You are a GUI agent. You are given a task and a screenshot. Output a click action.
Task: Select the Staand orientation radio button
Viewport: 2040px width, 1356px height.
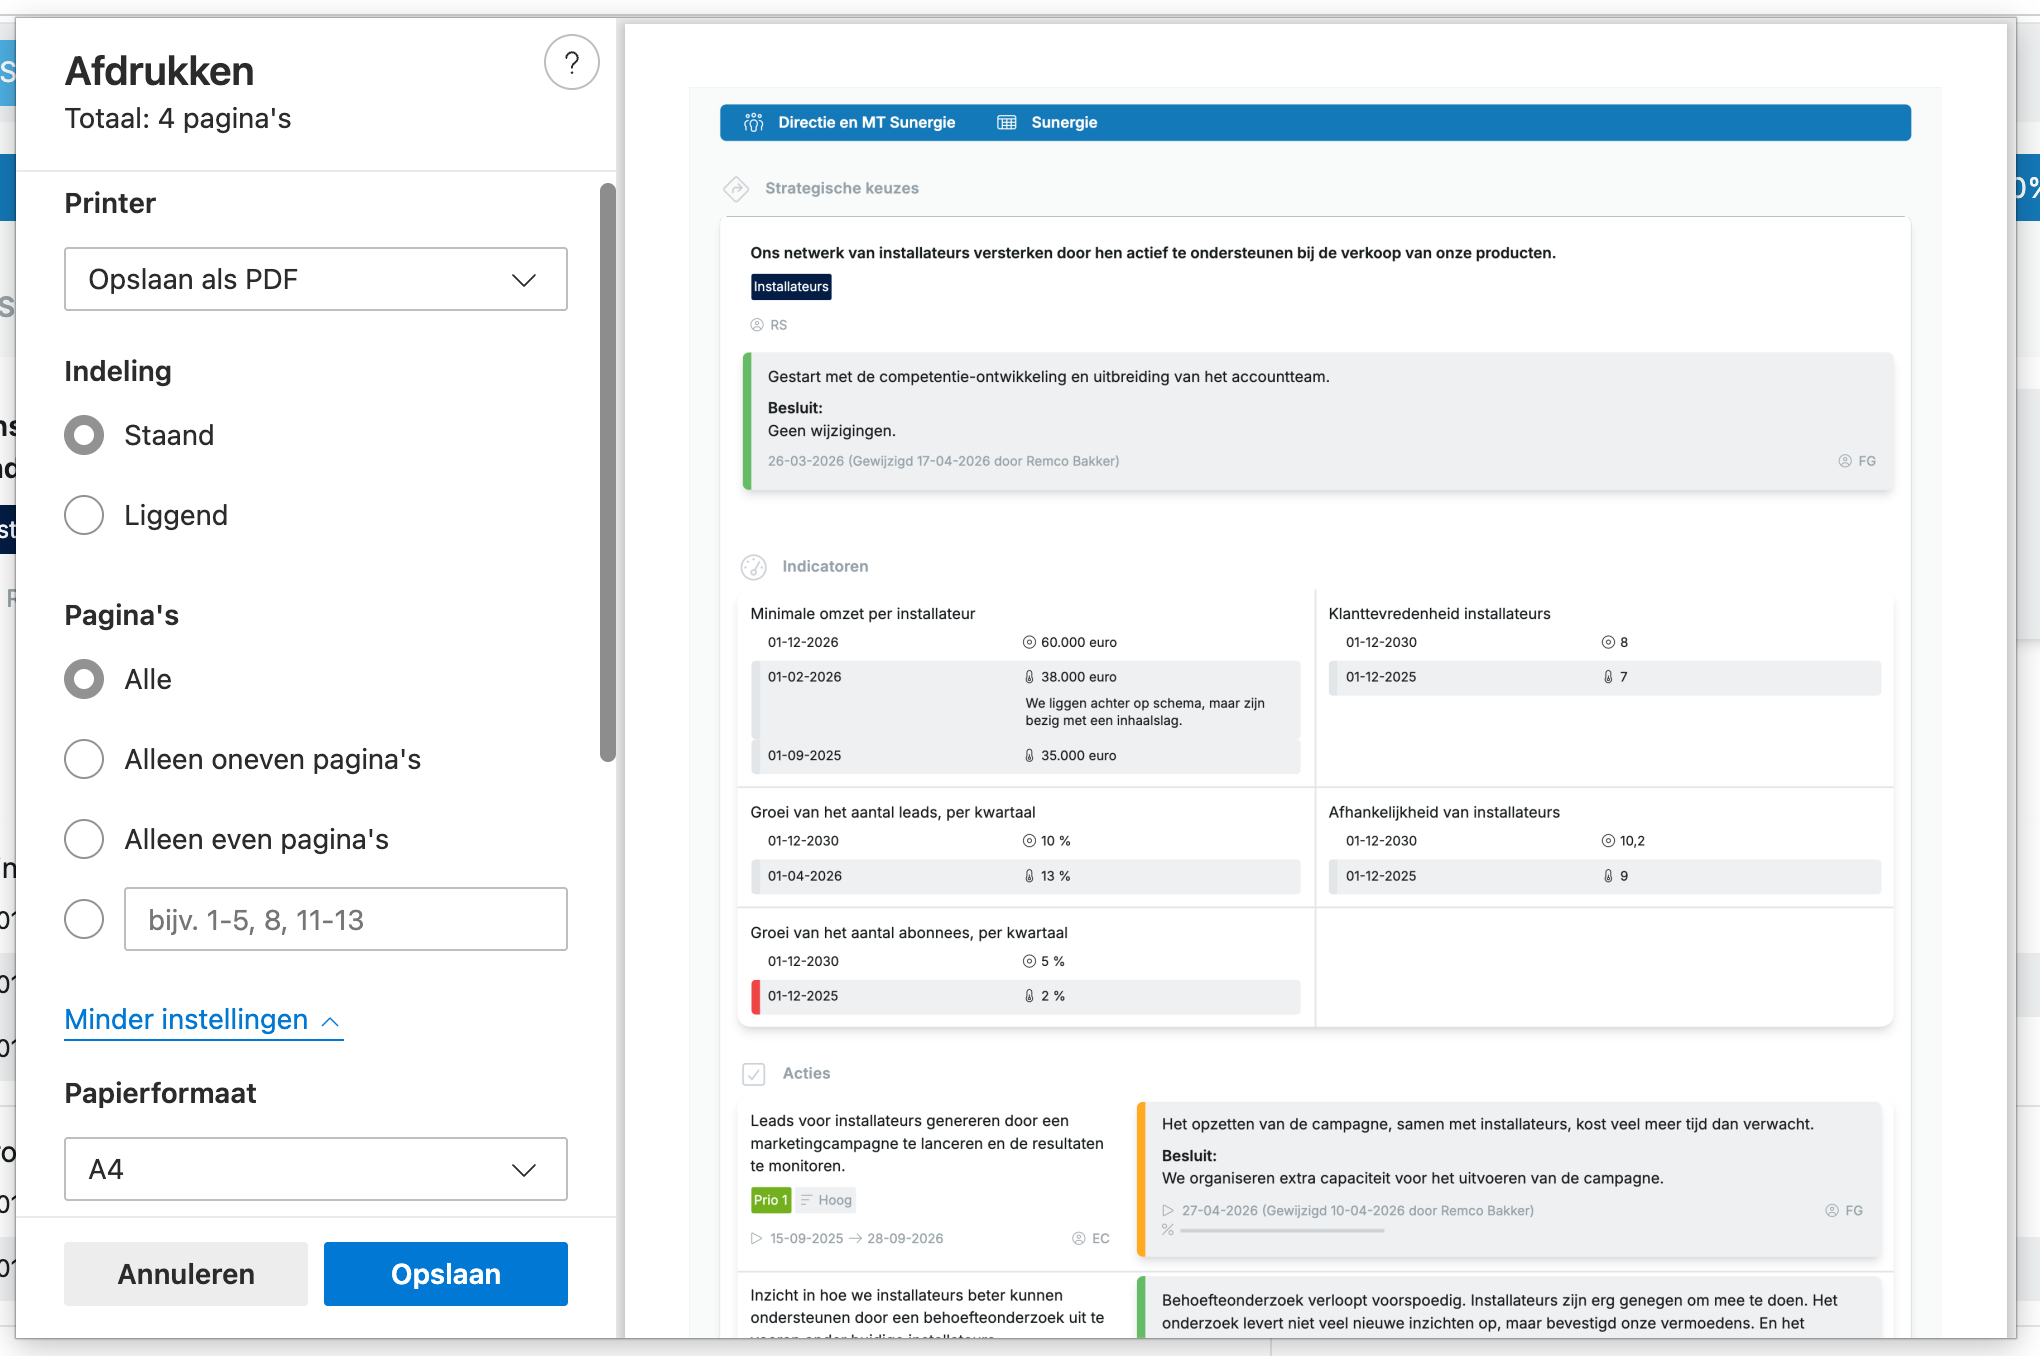click(84, 435)
